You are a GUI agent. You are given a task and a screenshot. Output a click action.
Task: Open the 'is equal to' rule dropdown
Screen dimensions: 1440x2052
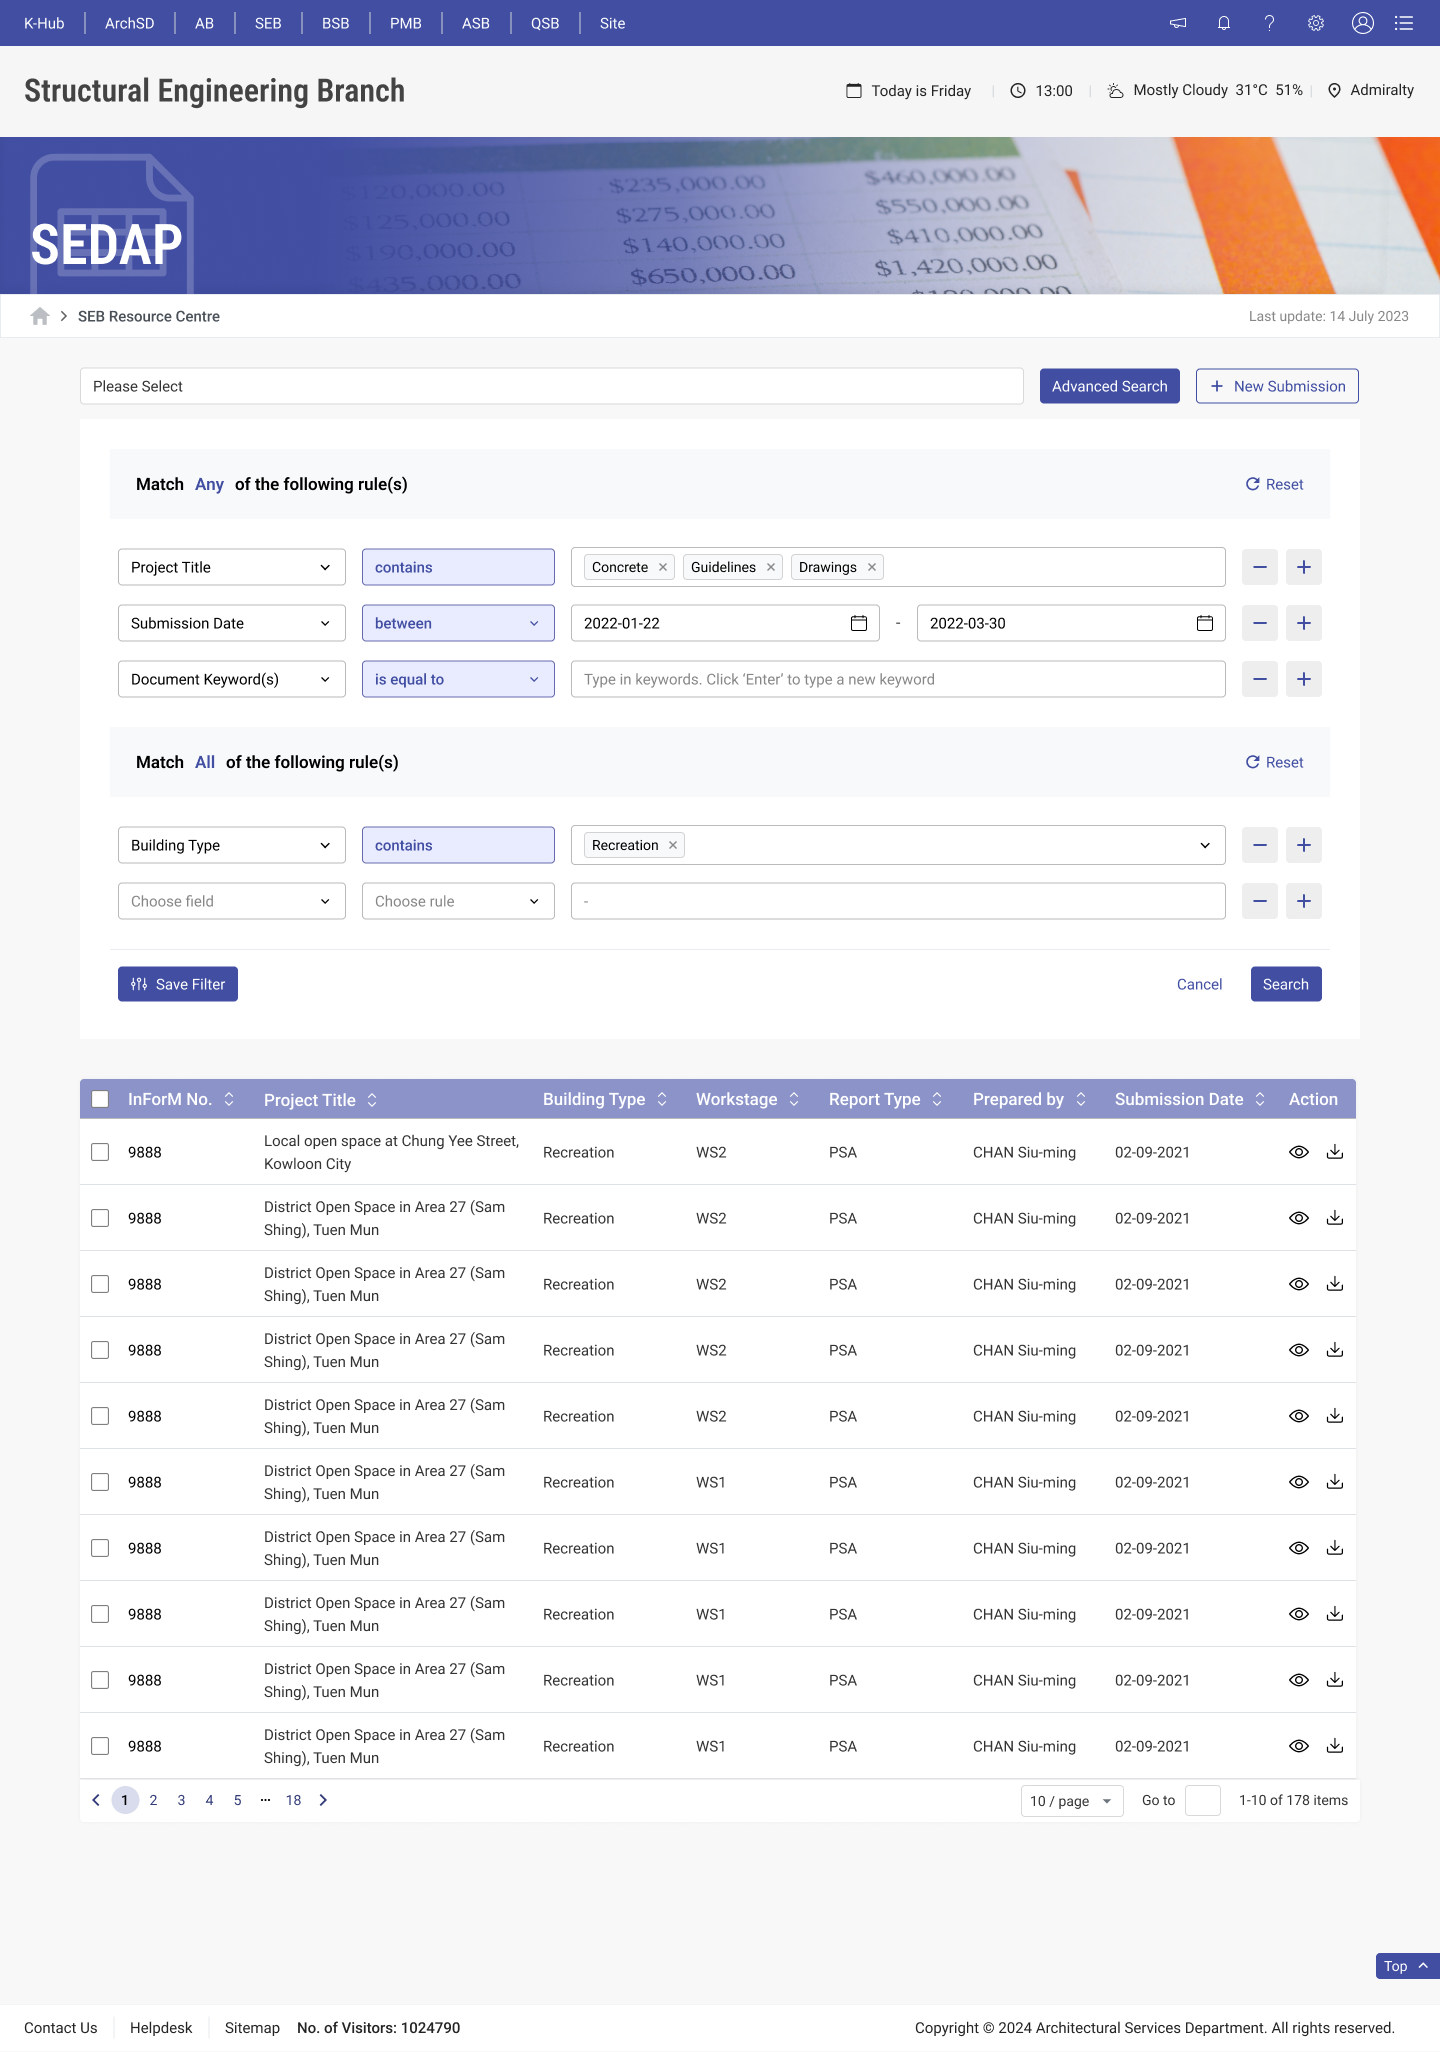457,679
